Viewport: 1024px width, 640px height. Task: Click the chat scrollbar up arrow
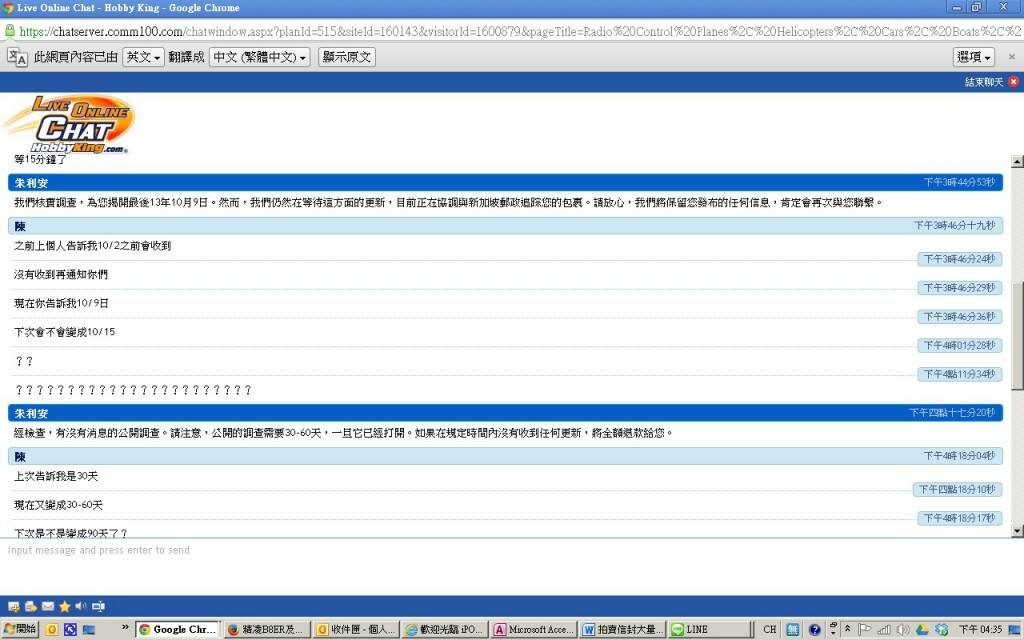[1017, 162]
